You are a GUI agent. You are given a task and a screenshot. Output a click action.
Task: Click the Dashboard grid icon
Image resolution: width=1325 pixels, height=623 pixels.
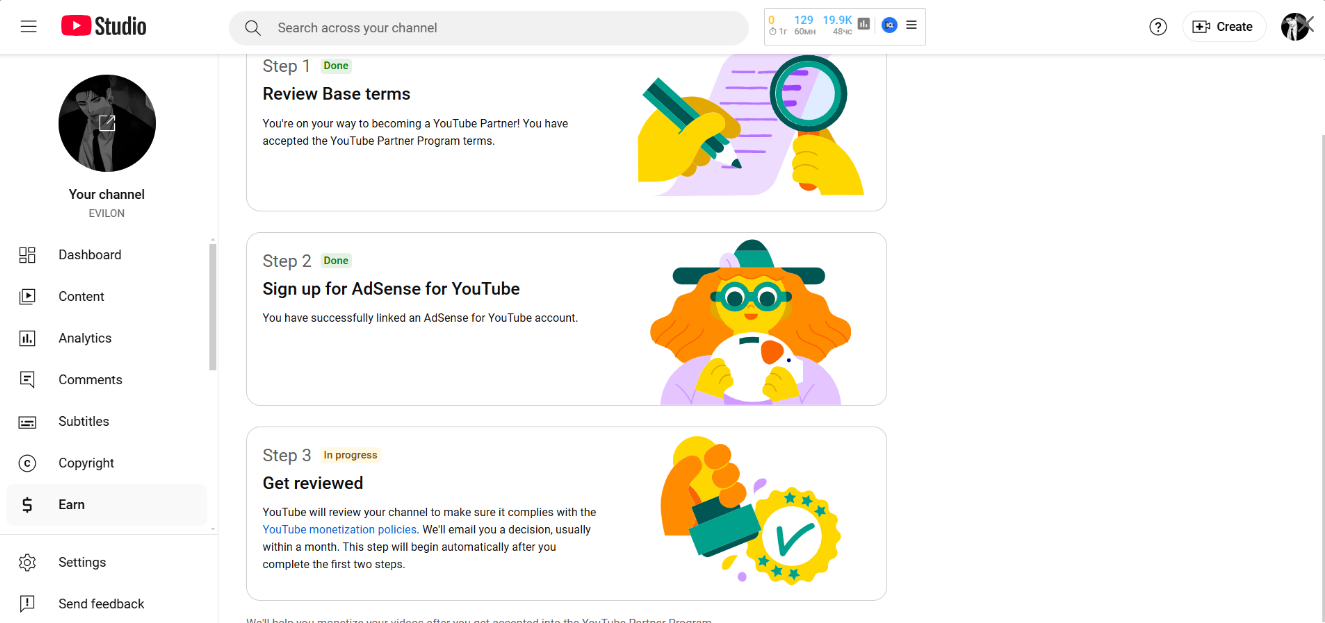tap(28, 255)
